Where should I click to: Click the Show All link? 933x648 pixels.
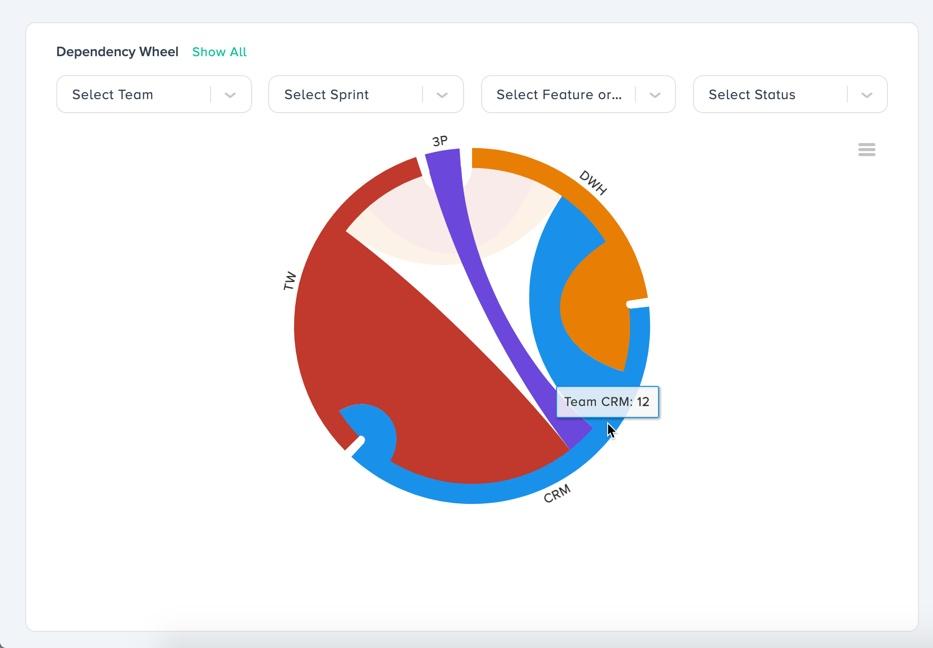click(219, 52)
